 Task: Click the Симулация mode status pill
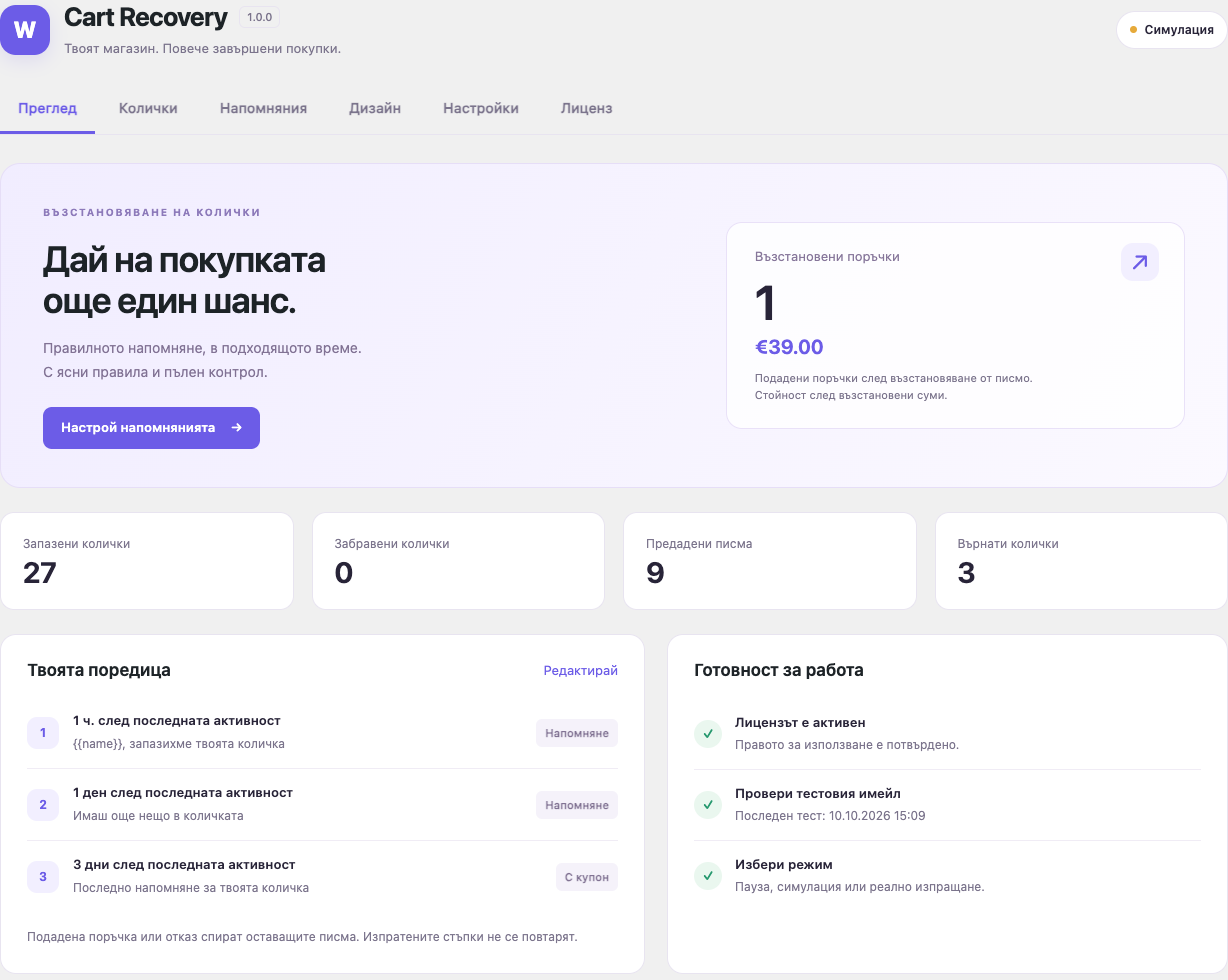click(x=1171, y=30)
